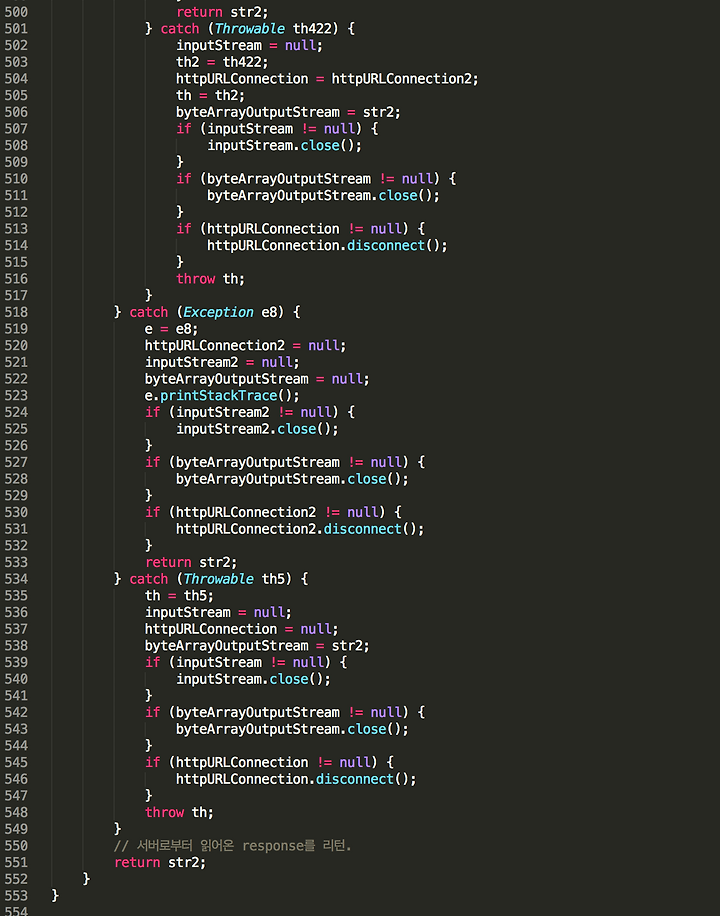Screen dimensions: 720x916
Task: Place cursor on "th = th5;"
Action: tap(179, 596)
